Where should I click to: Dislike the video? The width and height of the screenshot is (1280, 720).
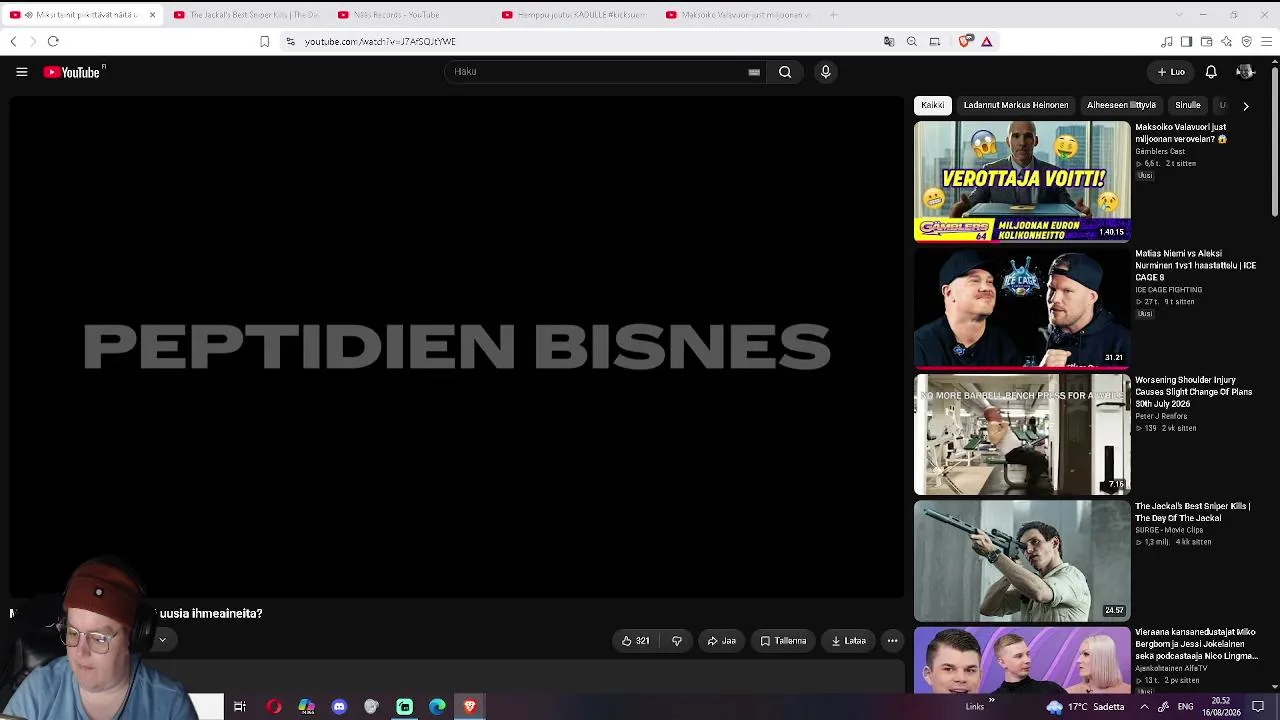coord(677,641)
